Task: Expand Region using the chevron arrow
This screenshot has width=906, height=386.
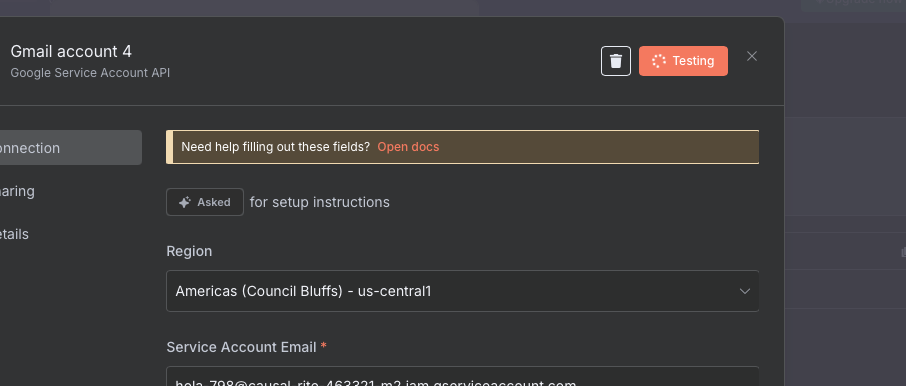Action: 745,291
